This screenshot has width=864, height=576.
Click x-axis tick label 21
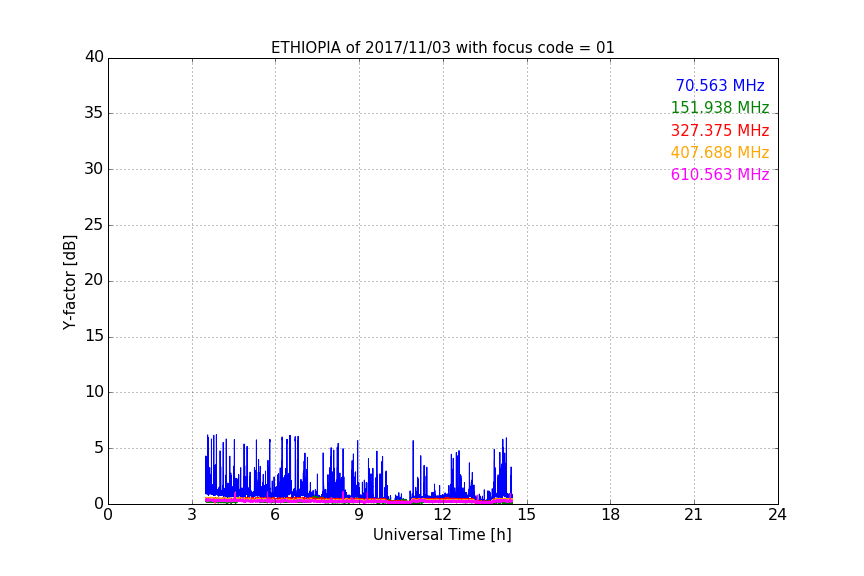[694, 515]
